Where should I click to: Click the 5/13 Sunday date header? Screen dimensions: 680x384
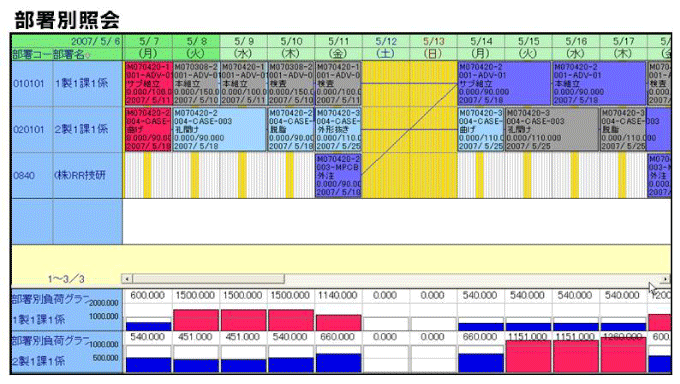[x=434, y=42]
